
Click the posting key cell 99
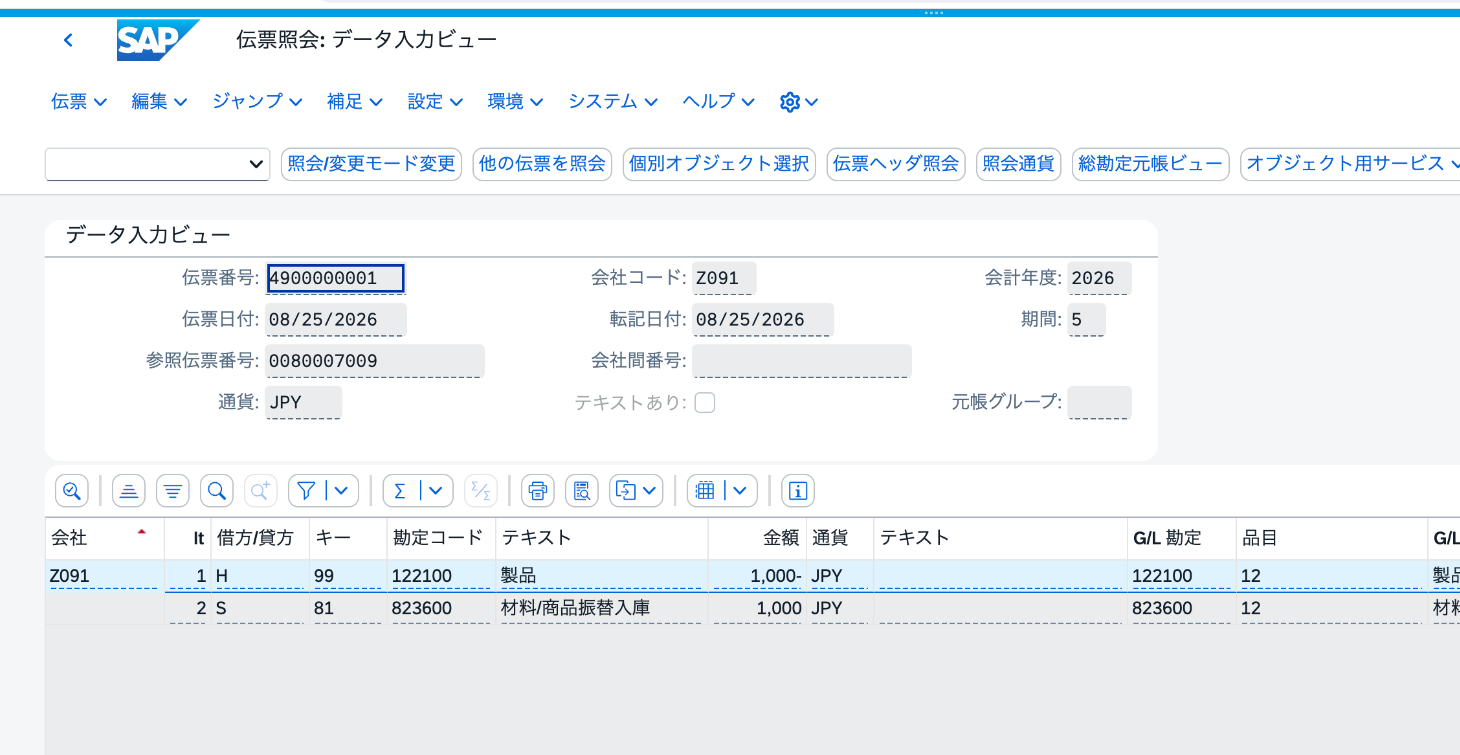point(348,576)
